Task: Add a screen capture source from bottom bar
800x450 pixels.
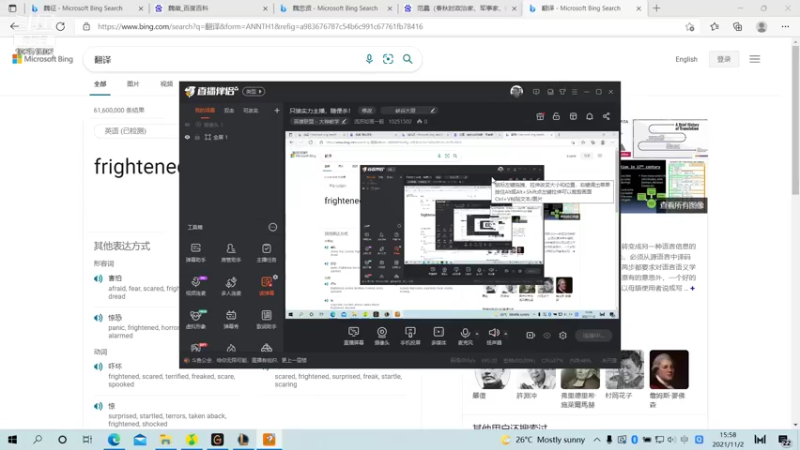Action: (x=353, y=336)
